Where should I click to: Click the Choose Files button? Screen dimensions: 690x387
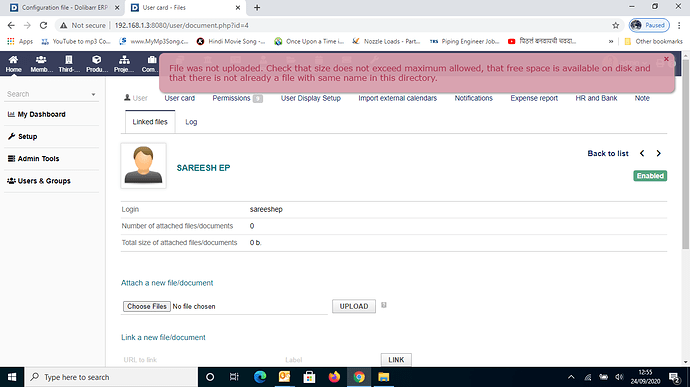pyautogui.click(x=147, y=306)
